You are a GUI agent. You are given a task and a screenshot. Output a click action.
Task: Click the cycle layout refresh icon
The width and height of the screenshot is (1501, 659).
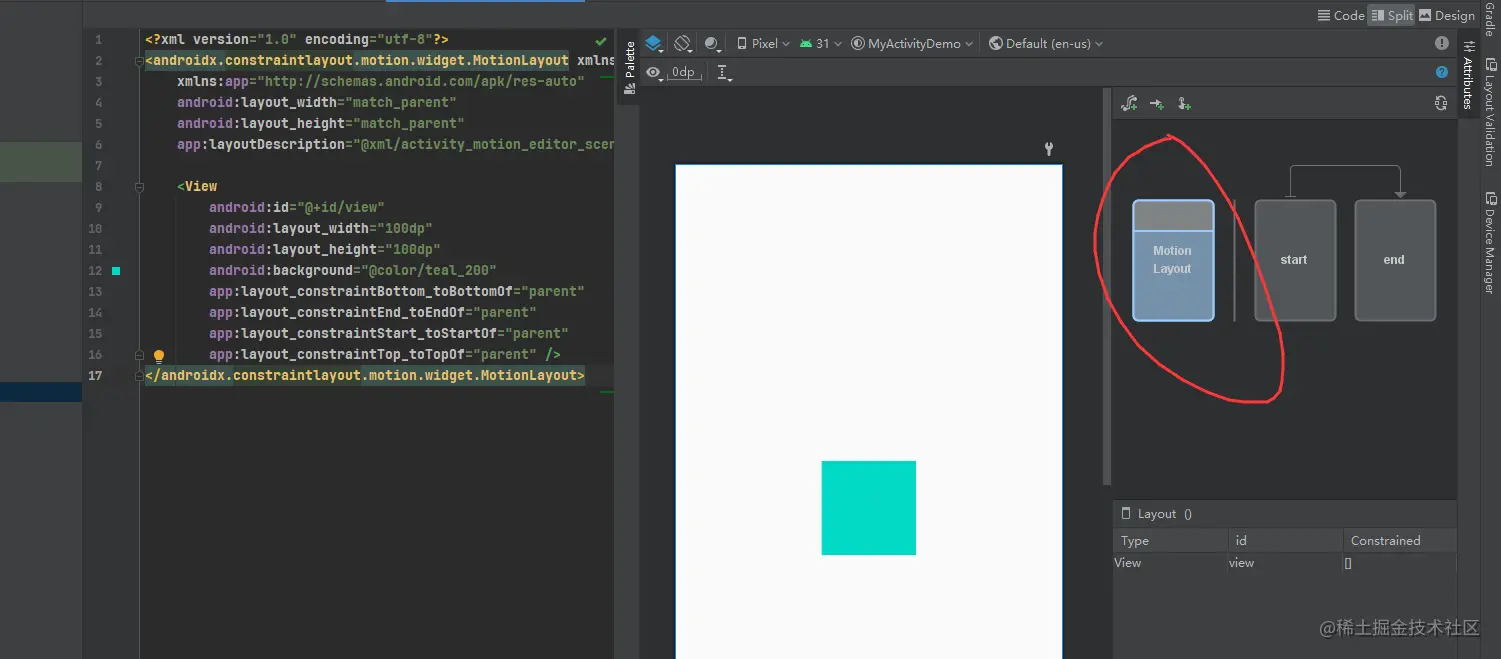coord(1440,103)
